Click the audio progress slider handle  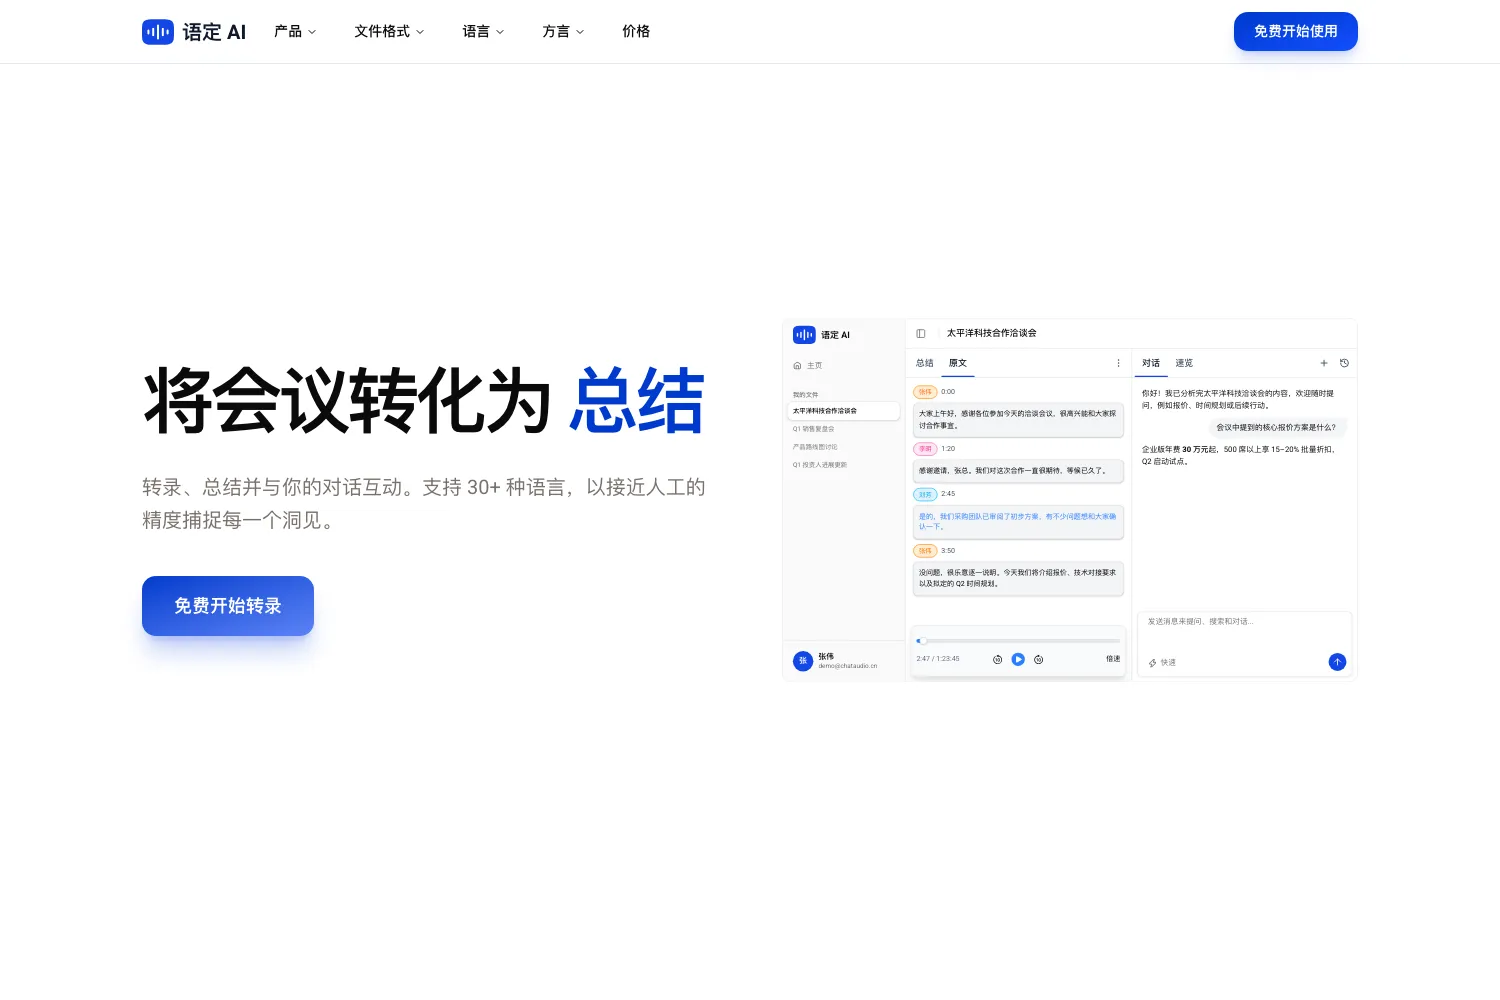[921, 641]
